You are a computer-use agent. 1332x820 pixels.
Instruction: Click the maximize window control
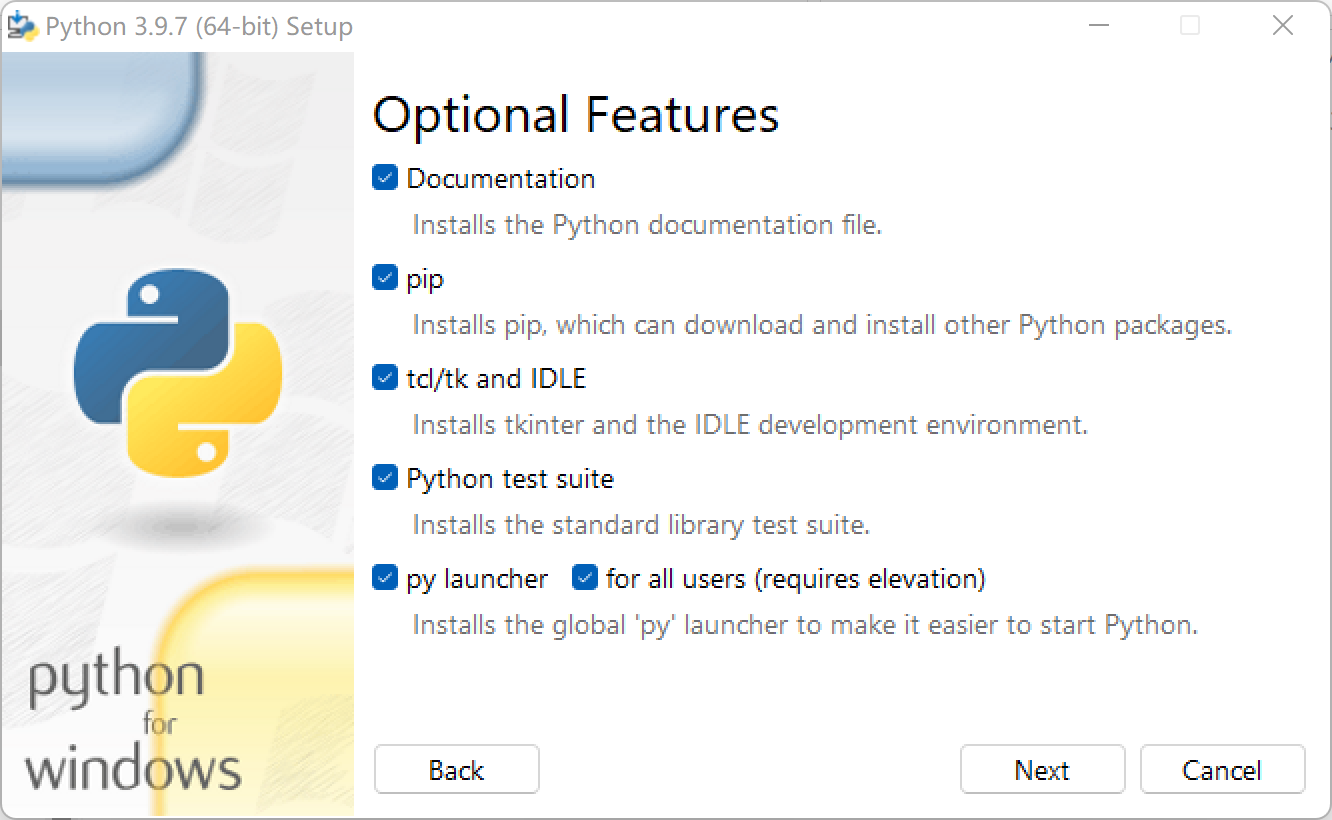(x=1189, y=25)
